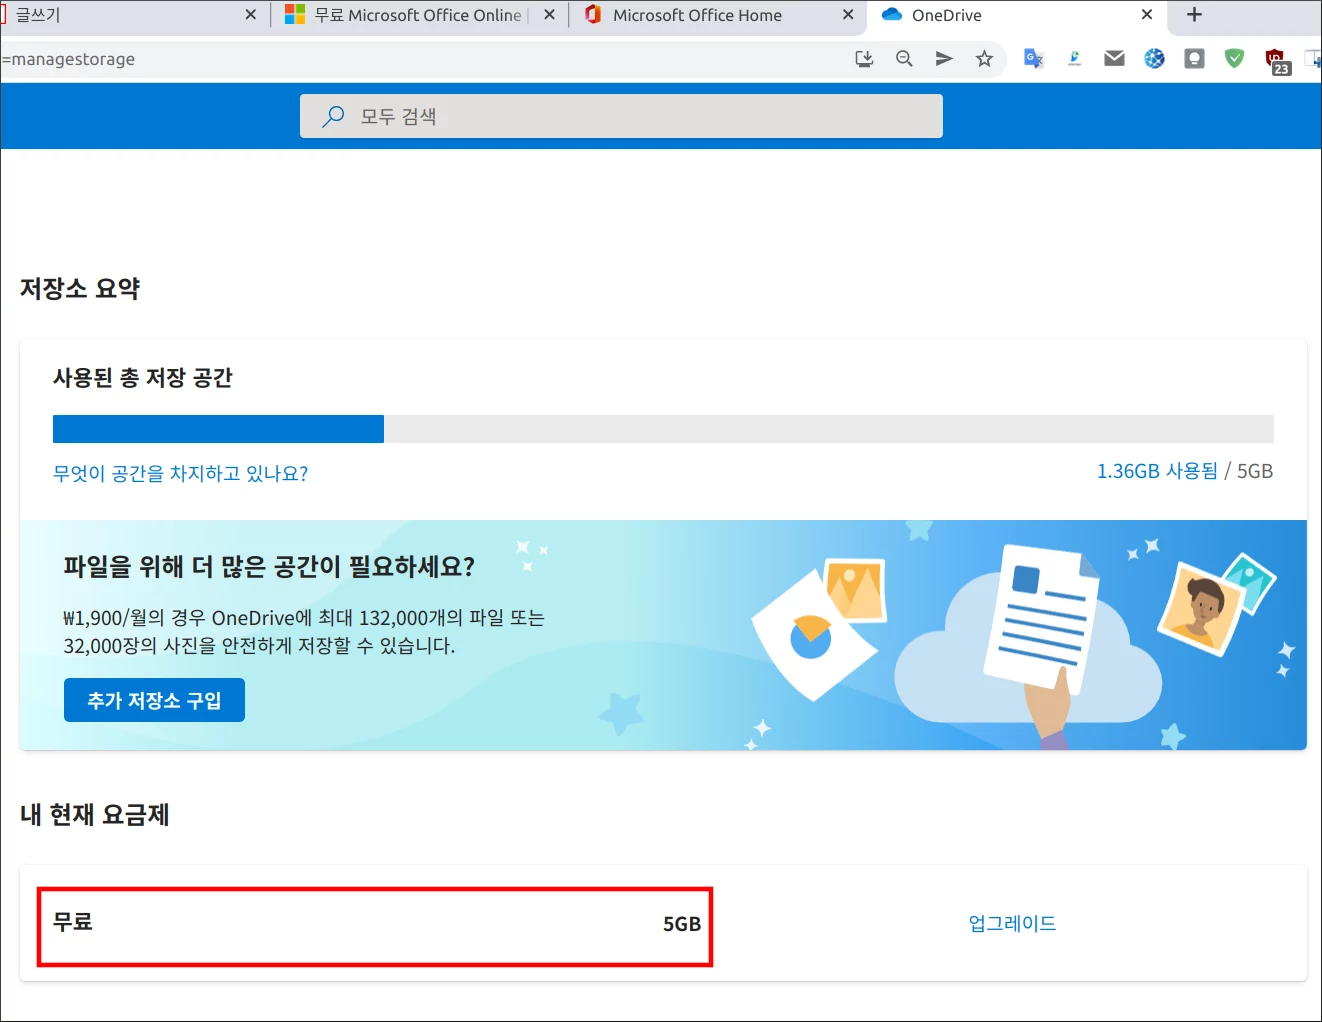This screenshot has height=1022, width=1322.
Task: Close the Microsoft Office Home tab
Action: click(x=848, y=15)
